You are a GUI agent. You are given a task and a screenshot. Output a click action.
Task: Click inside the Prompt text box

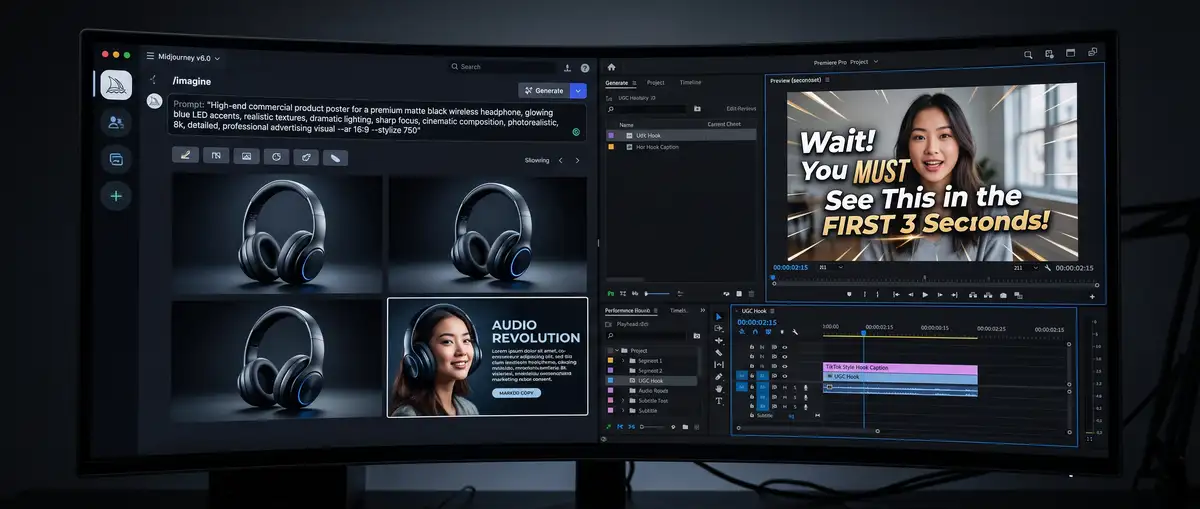point(378,118)
